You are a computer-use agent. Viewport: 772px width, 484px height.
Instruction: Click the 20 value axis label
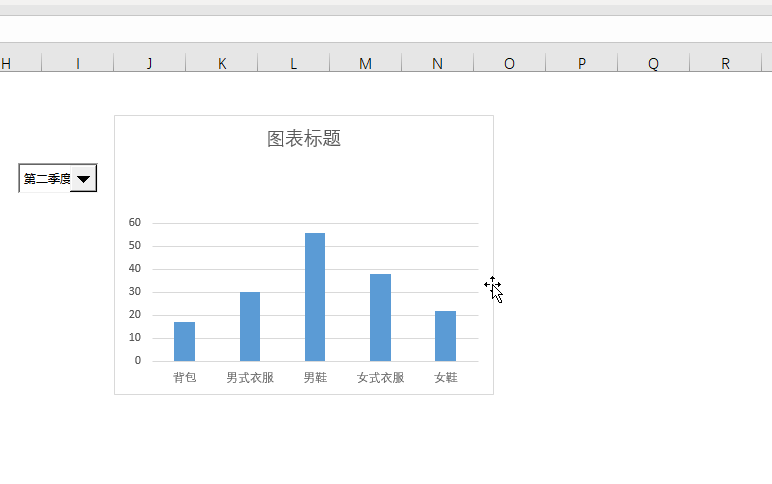[x=135, y=315]
